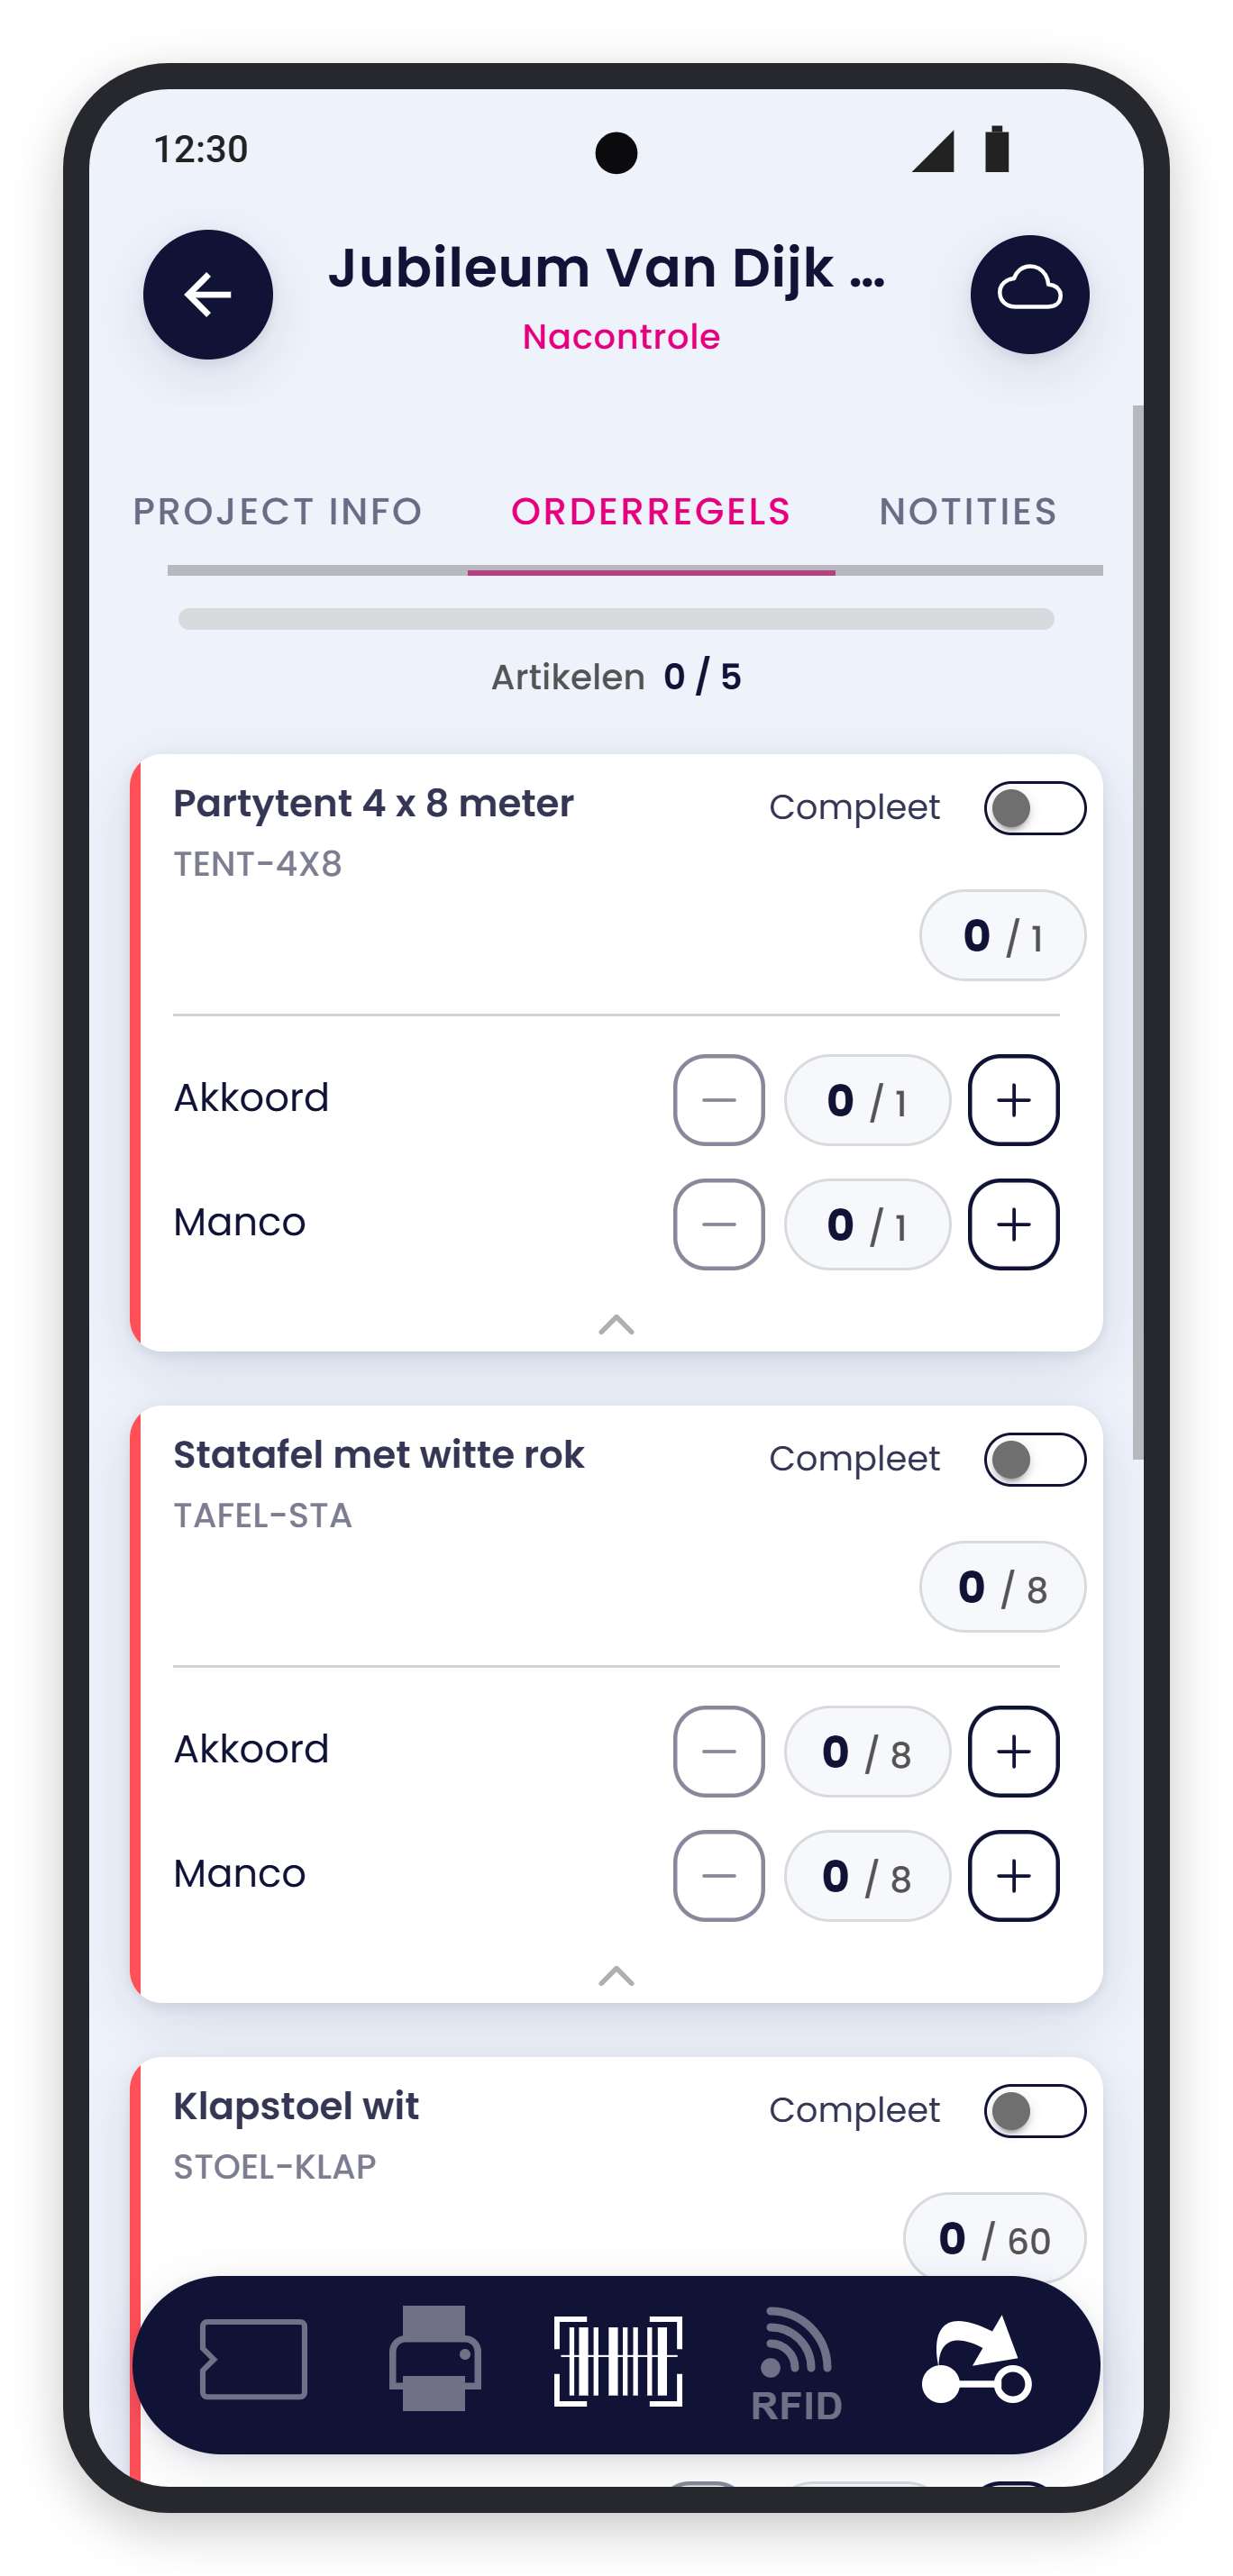This screenshot has height=2576, width=1233.
Task: Select the RFID scan icon
Action: click(796, 2364)
